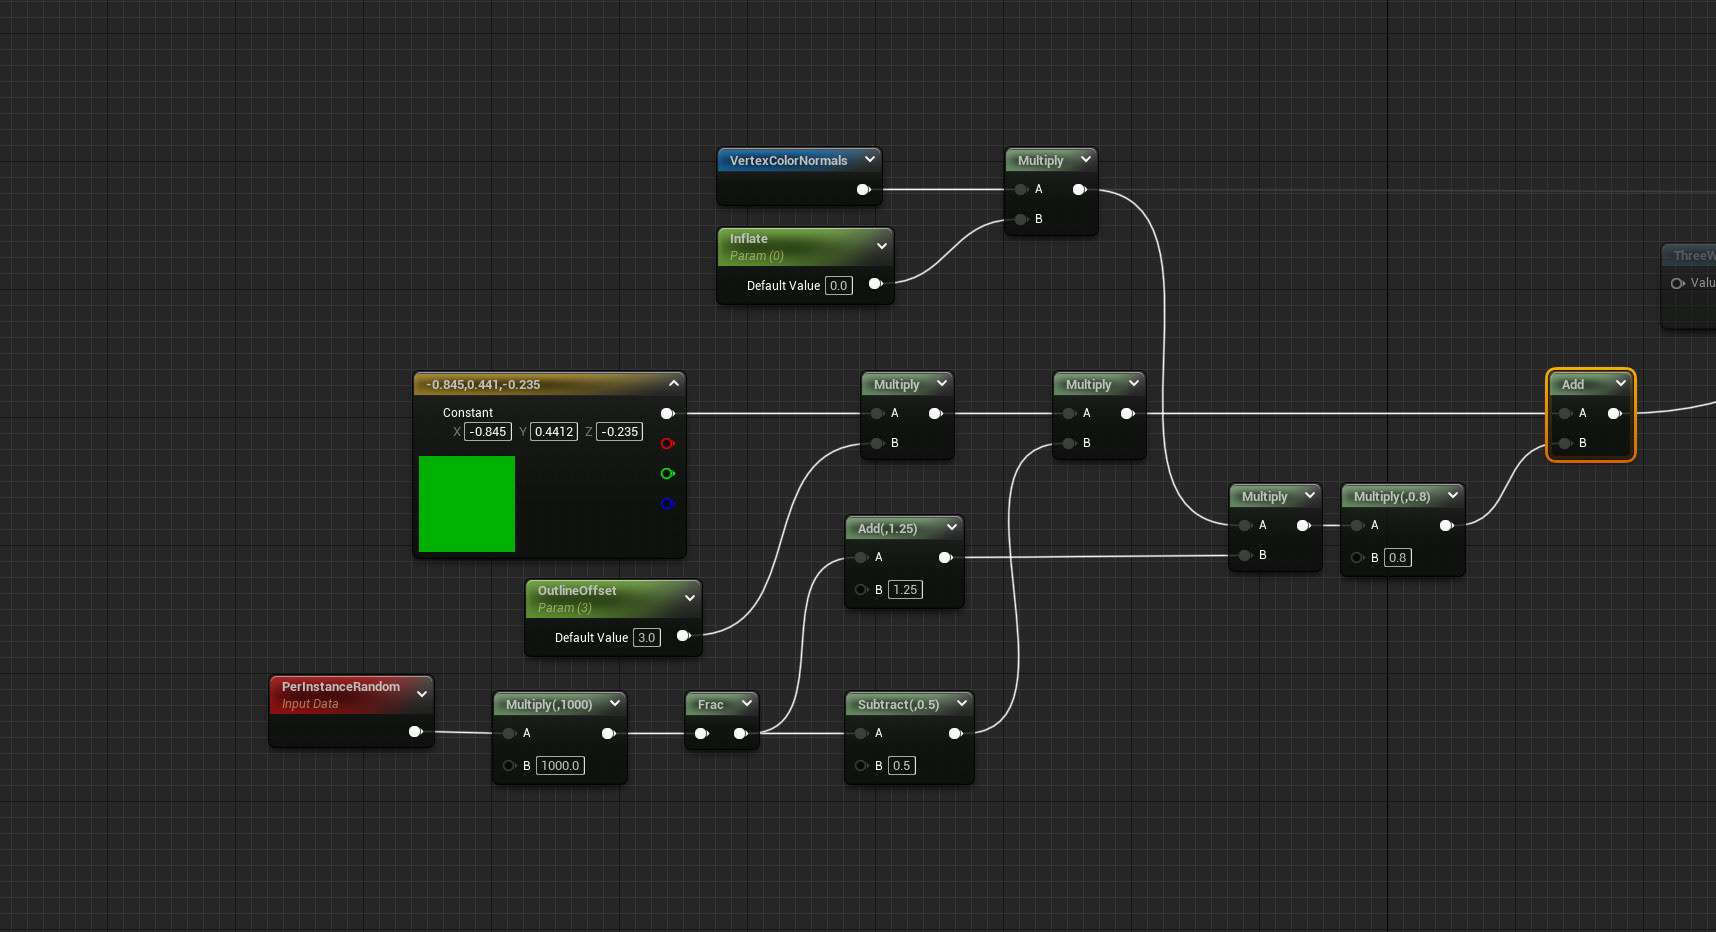Click the Frac node output pin
Viewport: 1716px width, 932px height.
pyautogui.click(x=740, y=733)
